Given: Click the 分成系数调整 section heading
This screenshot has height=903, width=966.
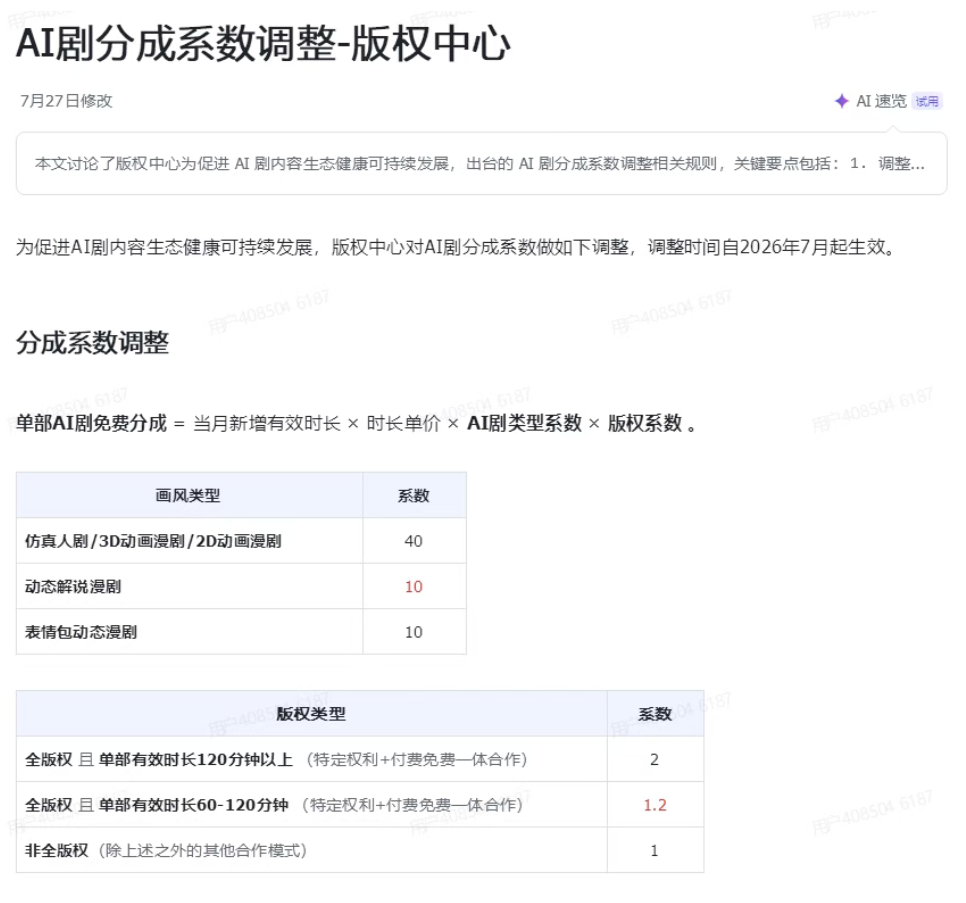Looking at the screenshot, I should pos(92,342).
